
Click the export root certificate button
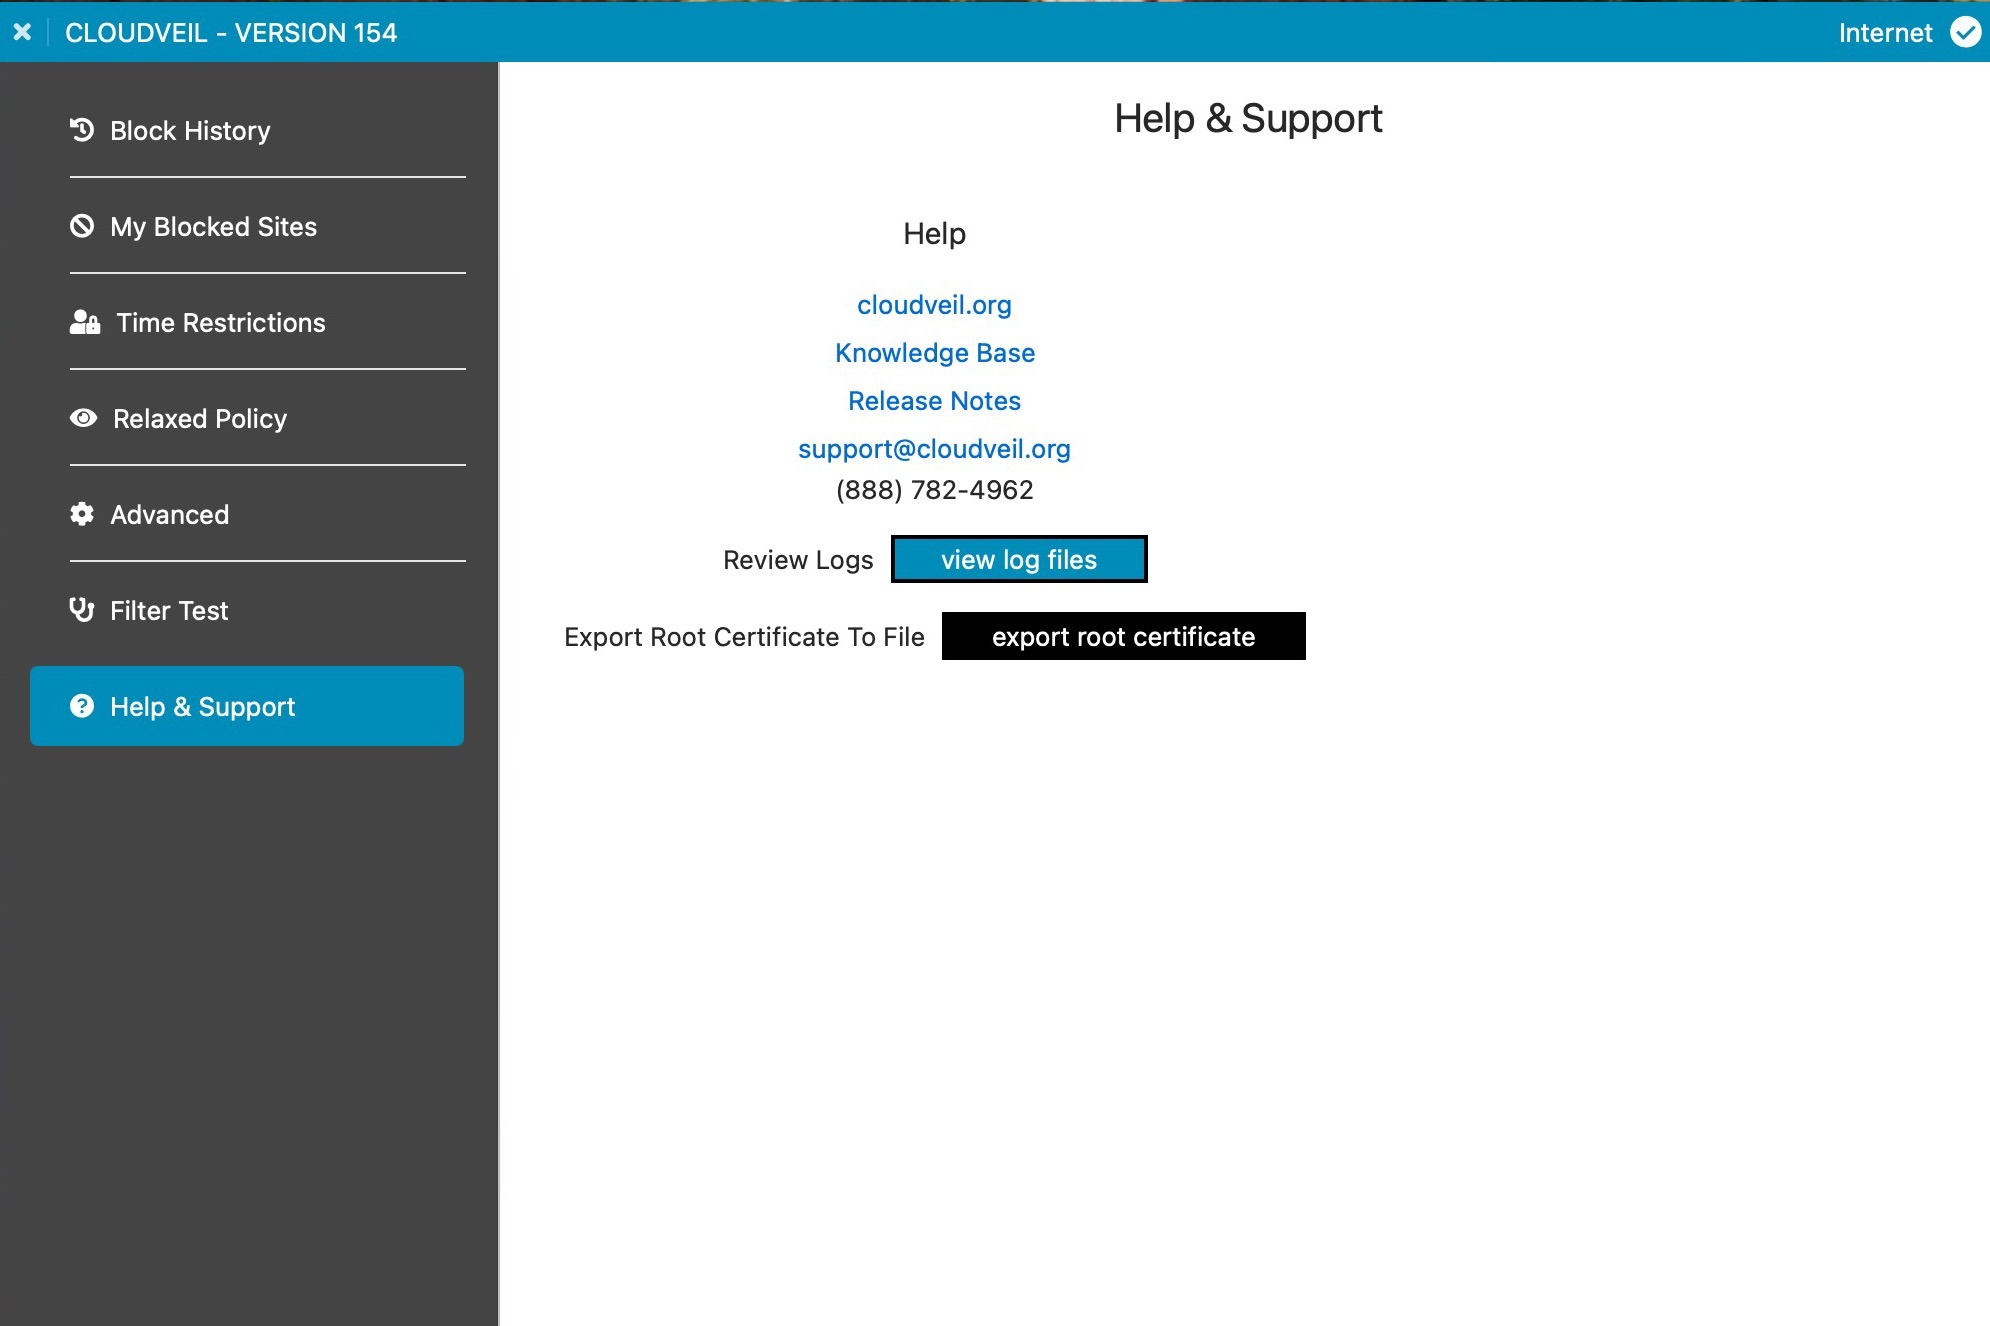click(1124, 636)
